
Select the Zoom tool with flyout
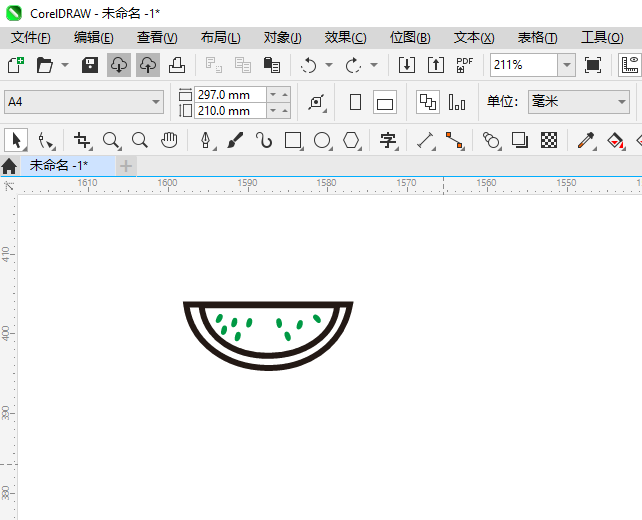click(111, 140)
